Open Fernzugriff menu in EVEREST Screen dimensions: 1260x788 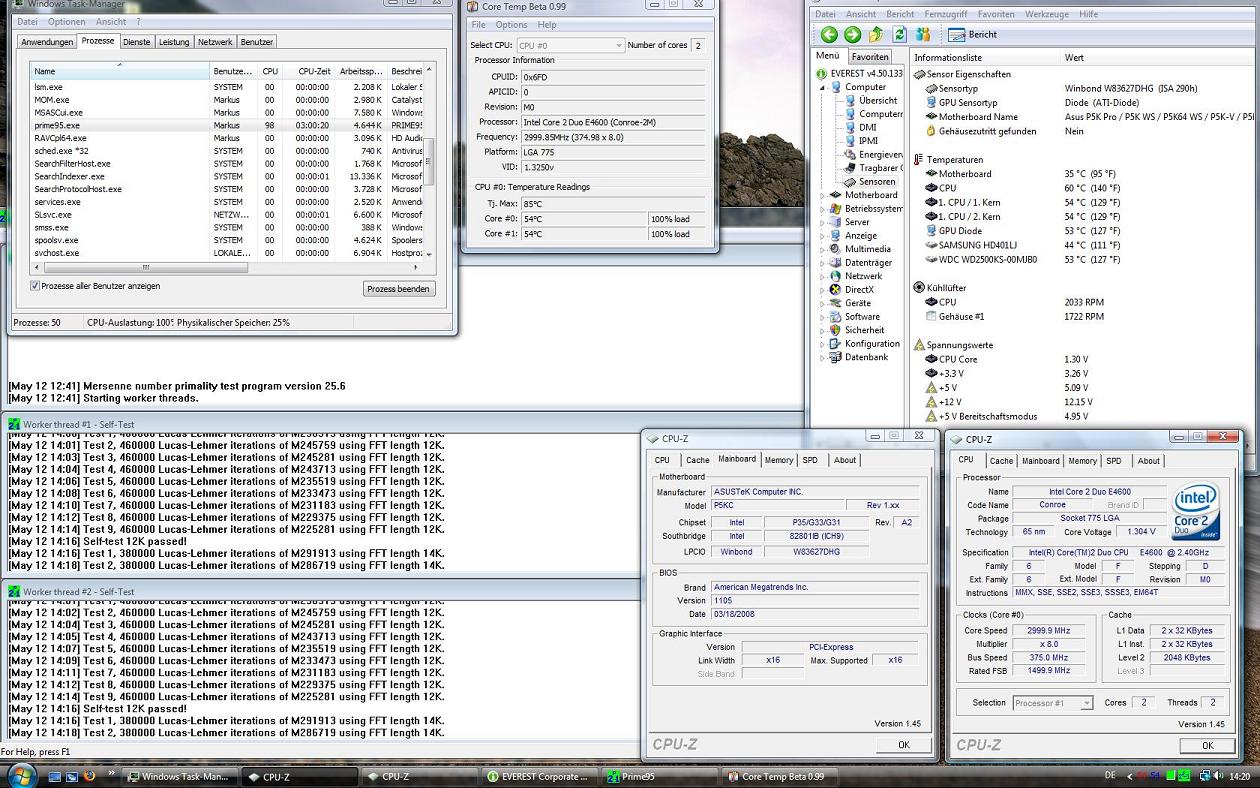point(945,15)
